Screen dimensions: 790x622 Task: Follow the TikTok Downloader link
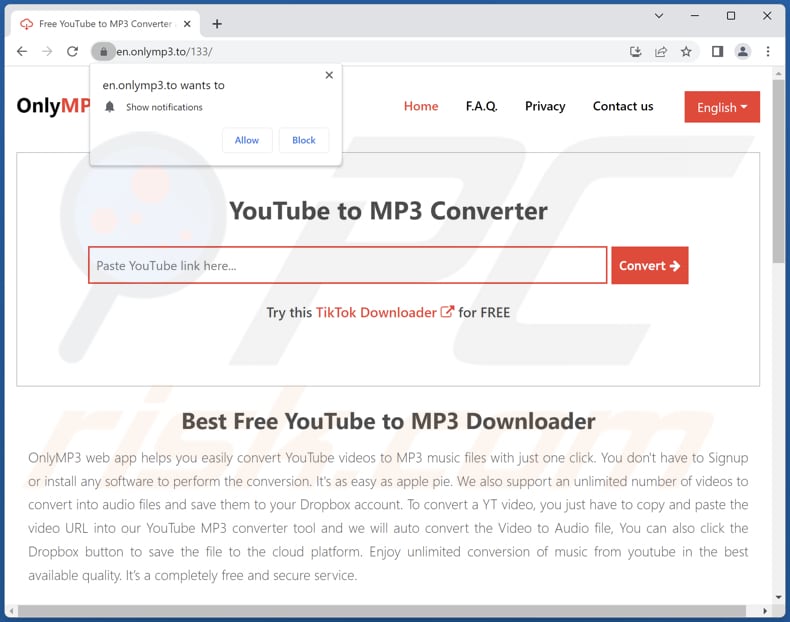coord(385,312)
